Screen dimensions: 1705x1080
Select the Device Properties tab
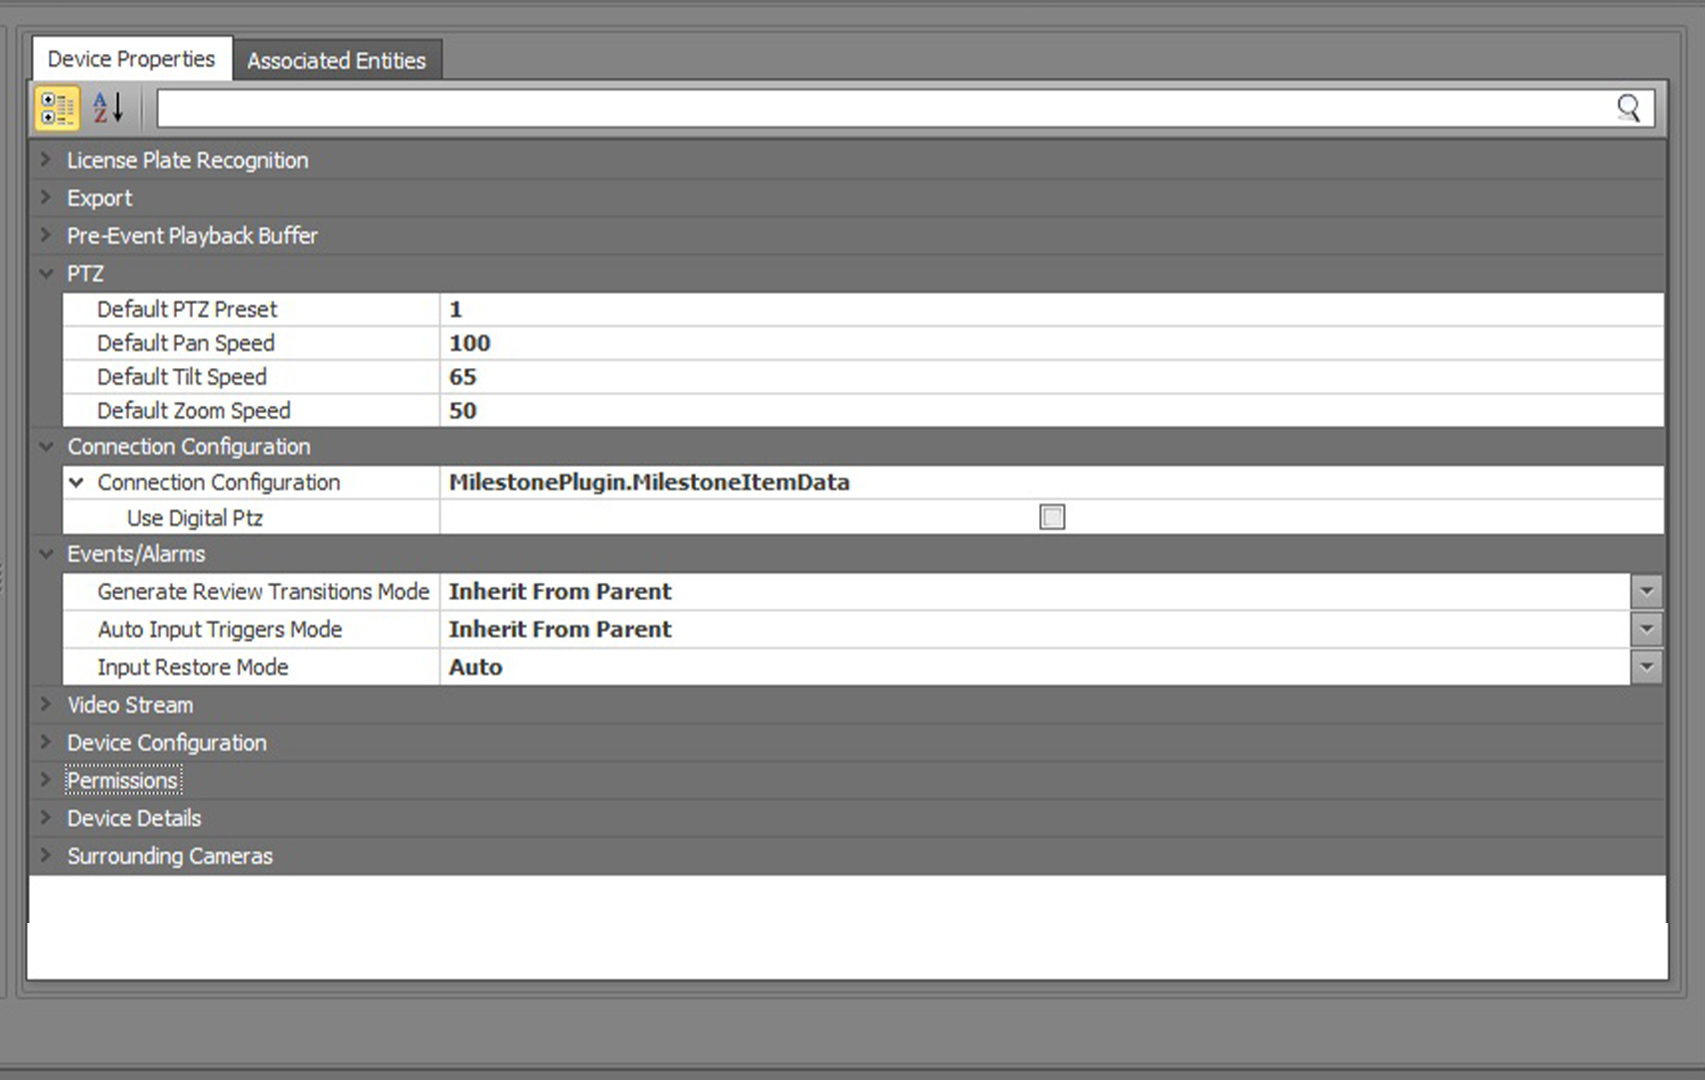pos(131,60)
